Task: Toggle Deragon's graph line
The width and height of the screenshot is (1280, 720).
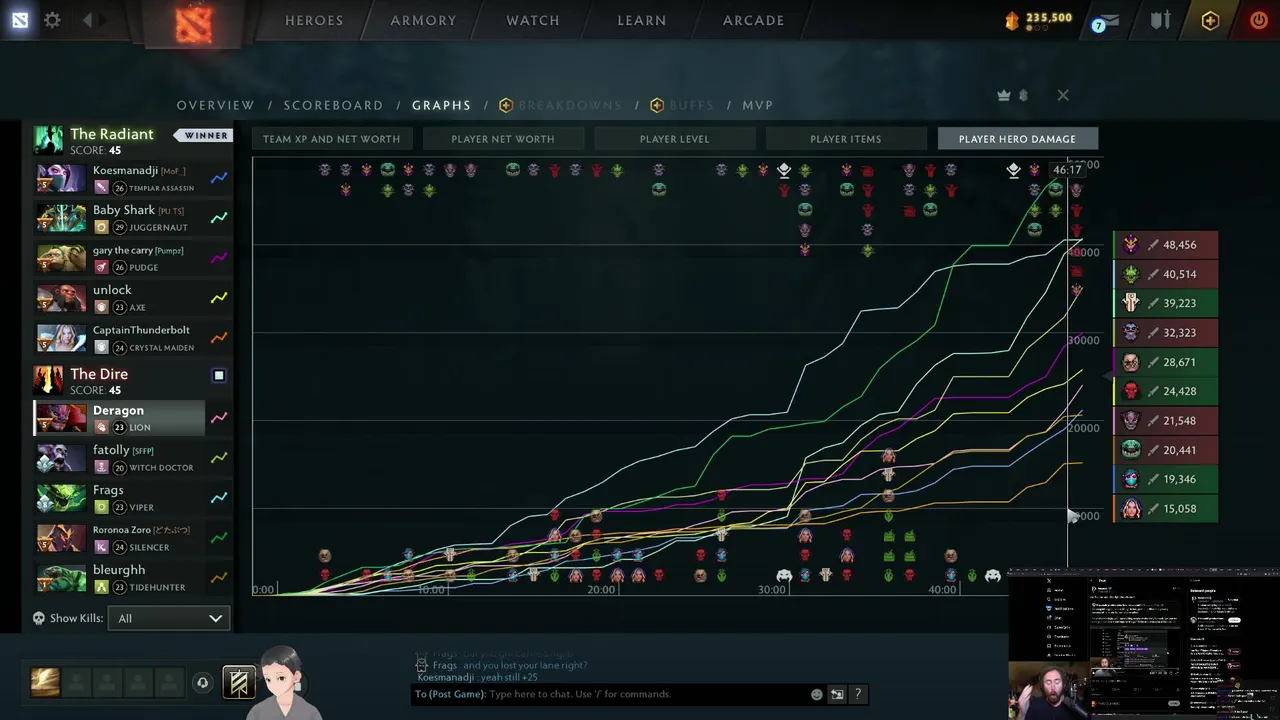Action: click(x=219, y=417)
